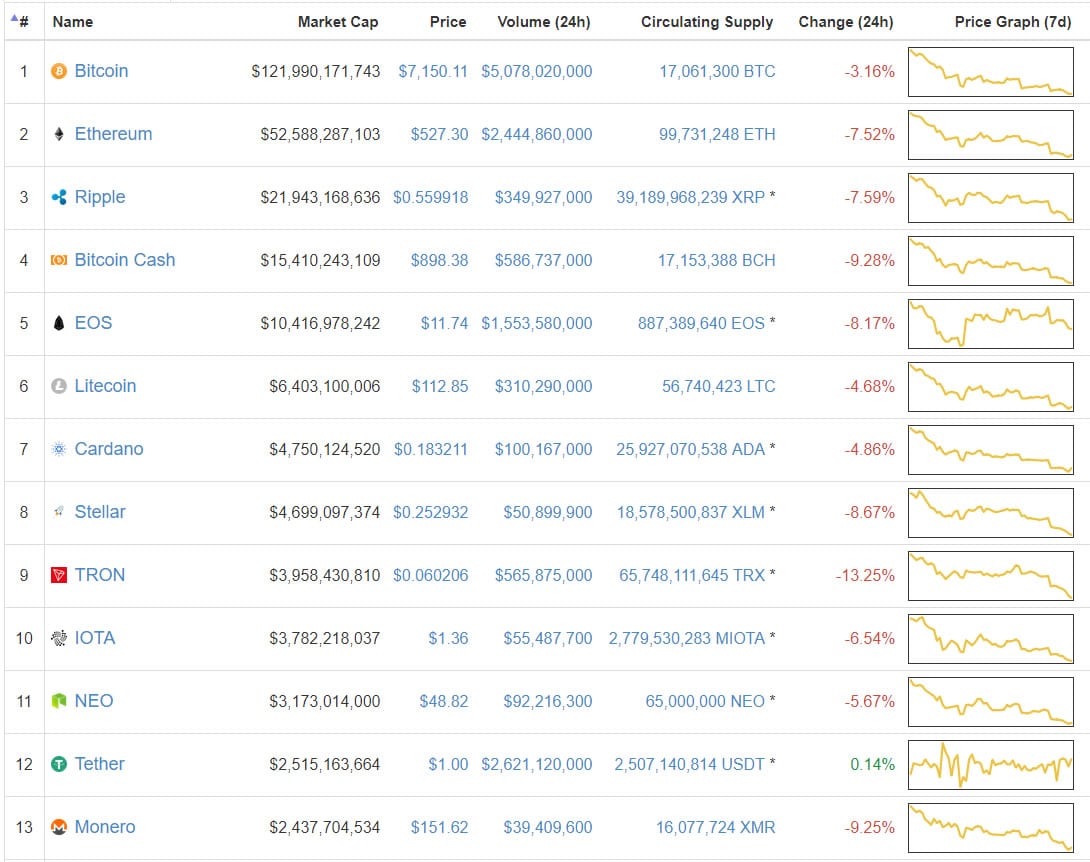Viewport: 1090px width, 862px height.
Task: Click Tether's volume $2,621,120,000
Action: [x=537, y=765]
